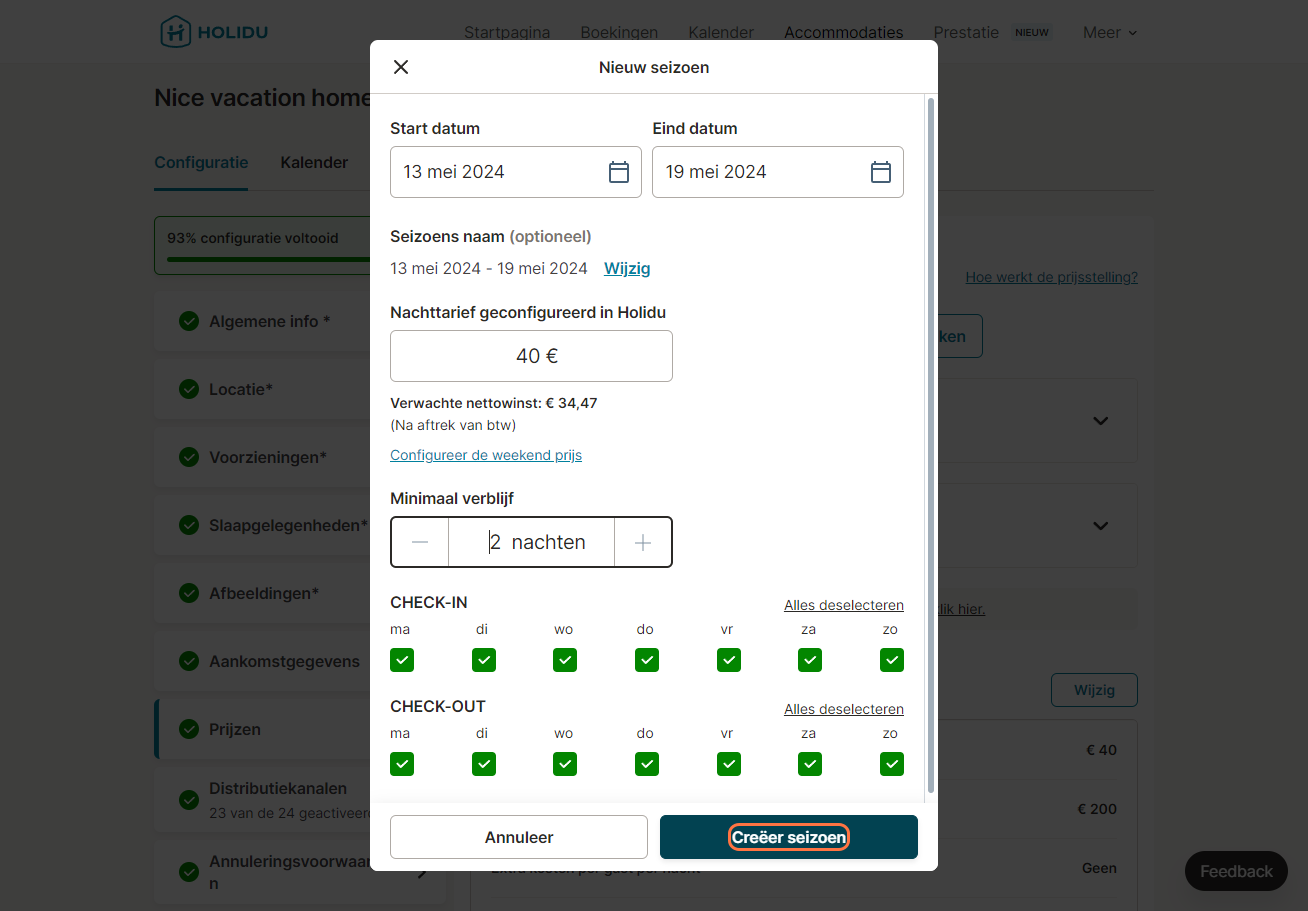The width and height of the screenshot is (1308, 911).
Task: Go to Startpagina in the top menu
Action: [507, 32]
